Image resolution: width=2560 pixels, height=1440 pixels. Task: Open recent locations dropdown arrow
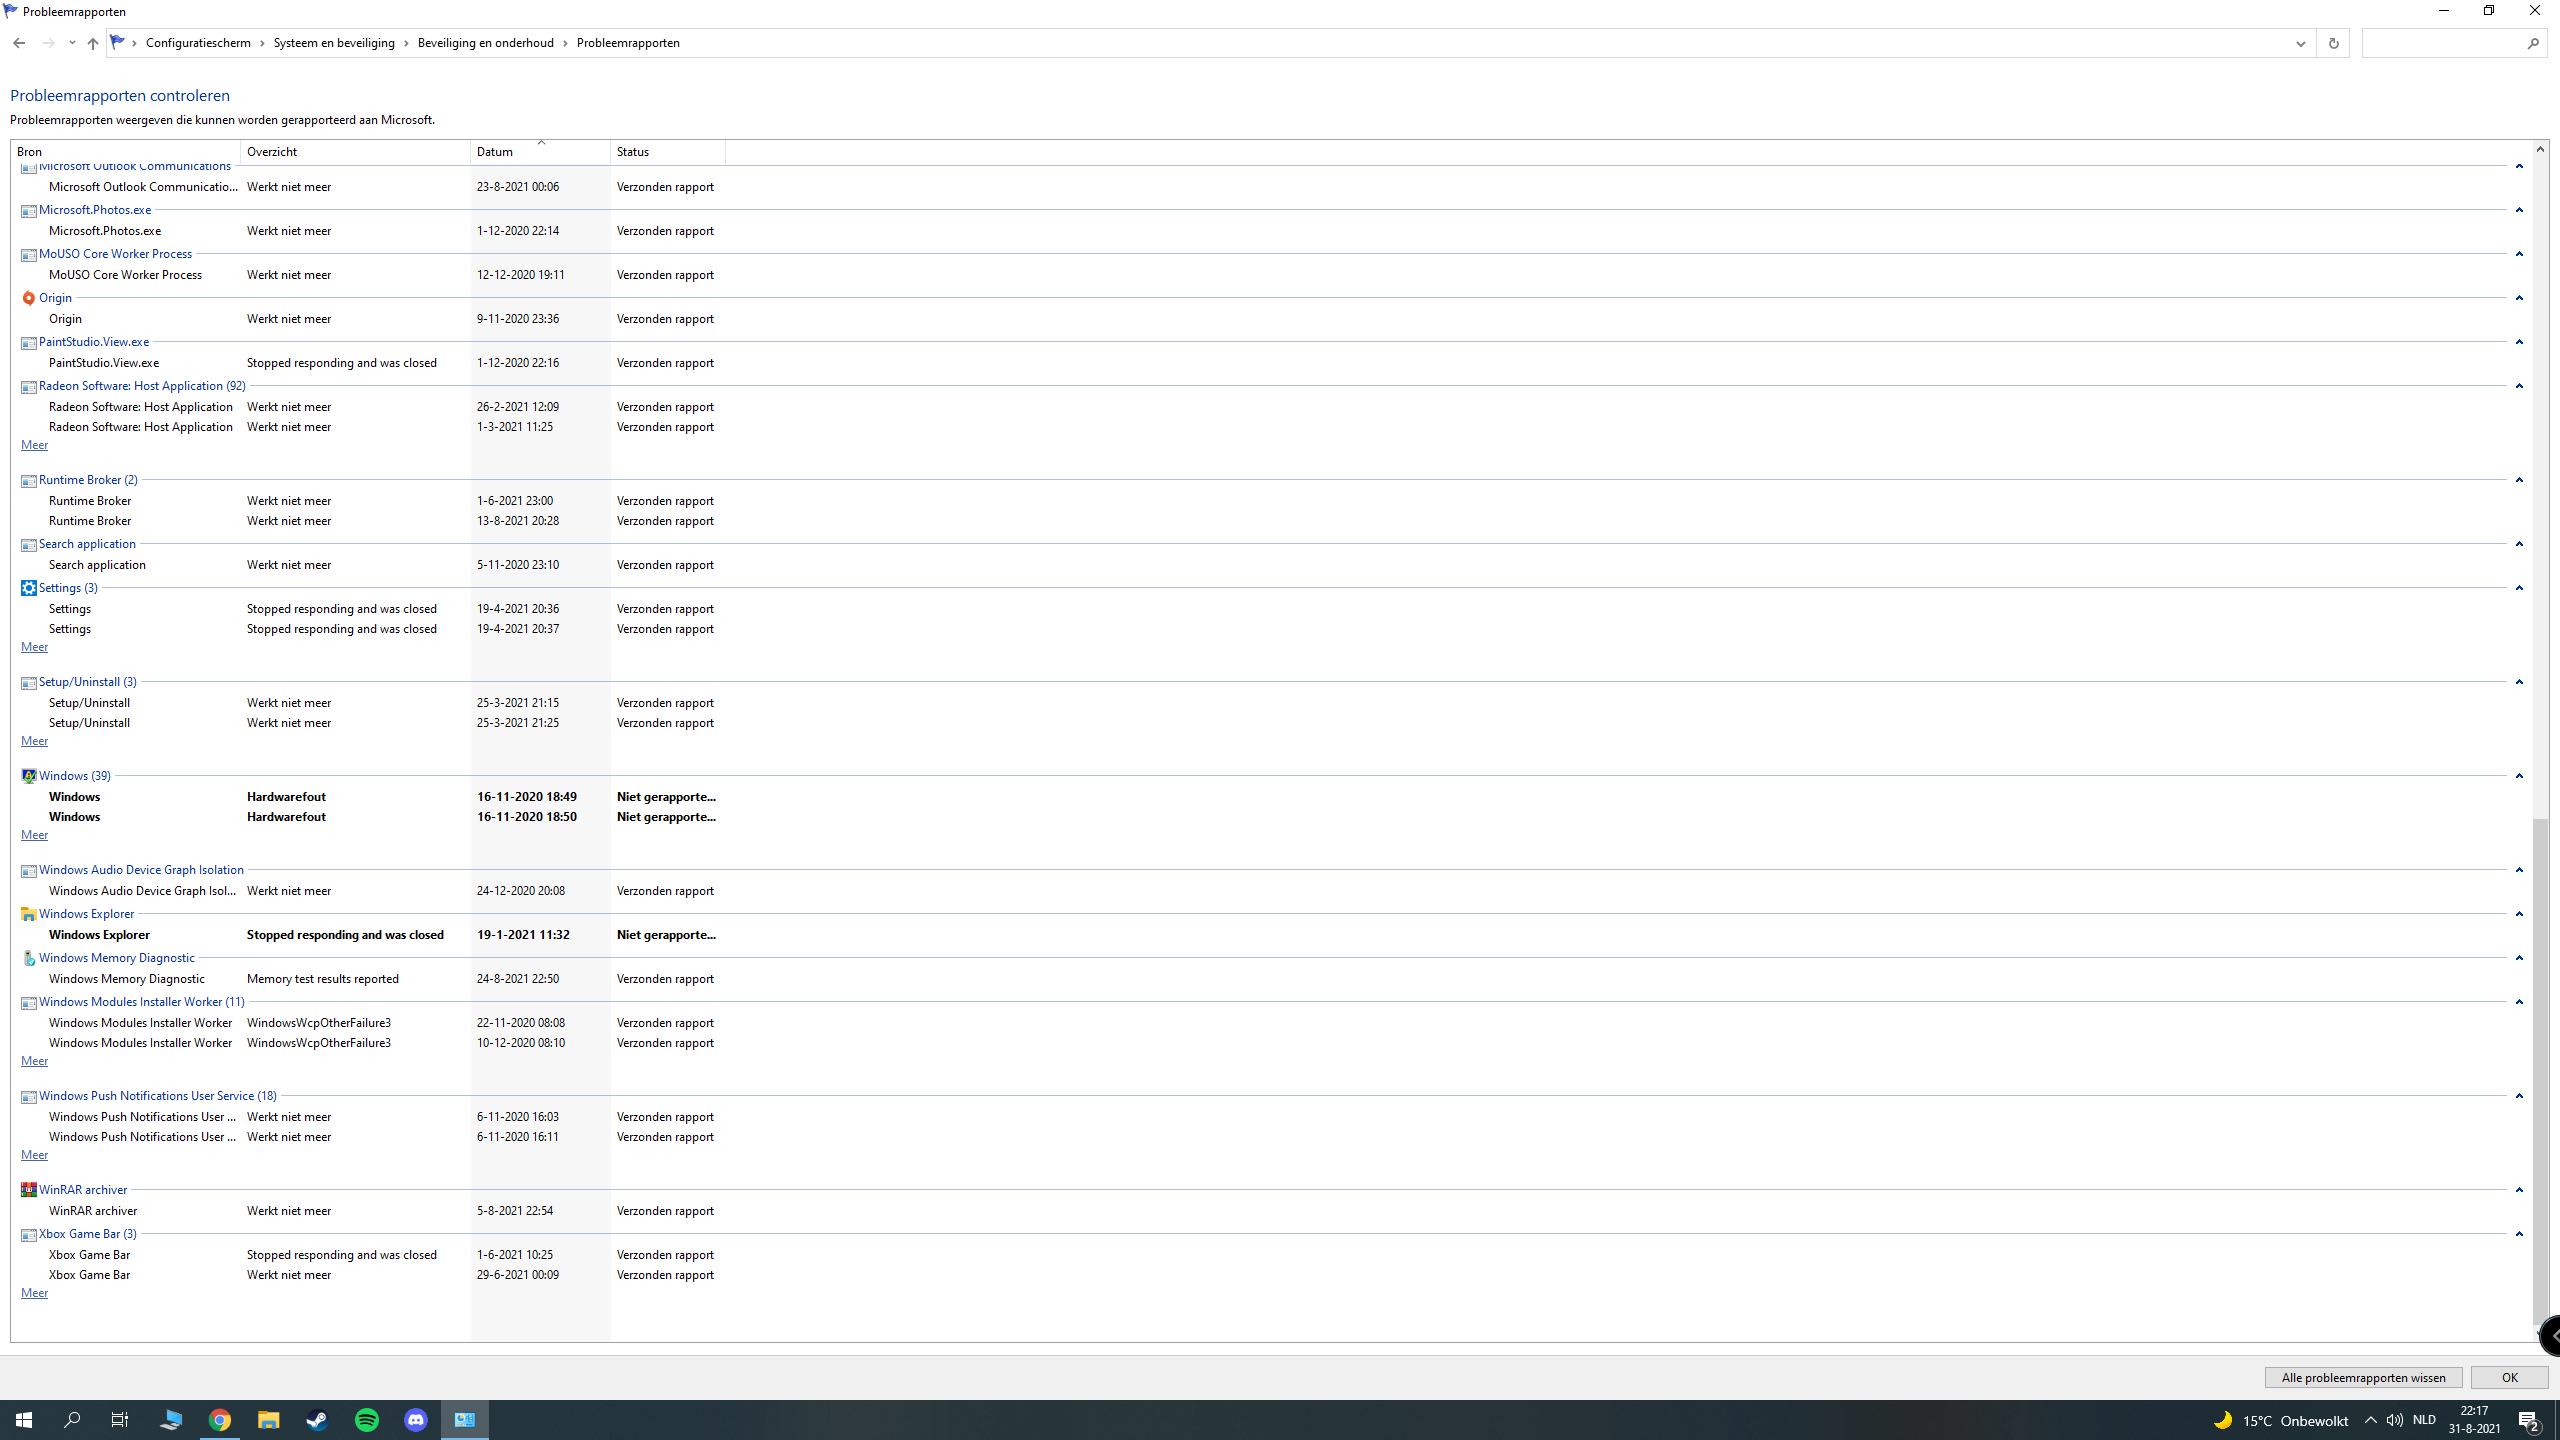72,43
